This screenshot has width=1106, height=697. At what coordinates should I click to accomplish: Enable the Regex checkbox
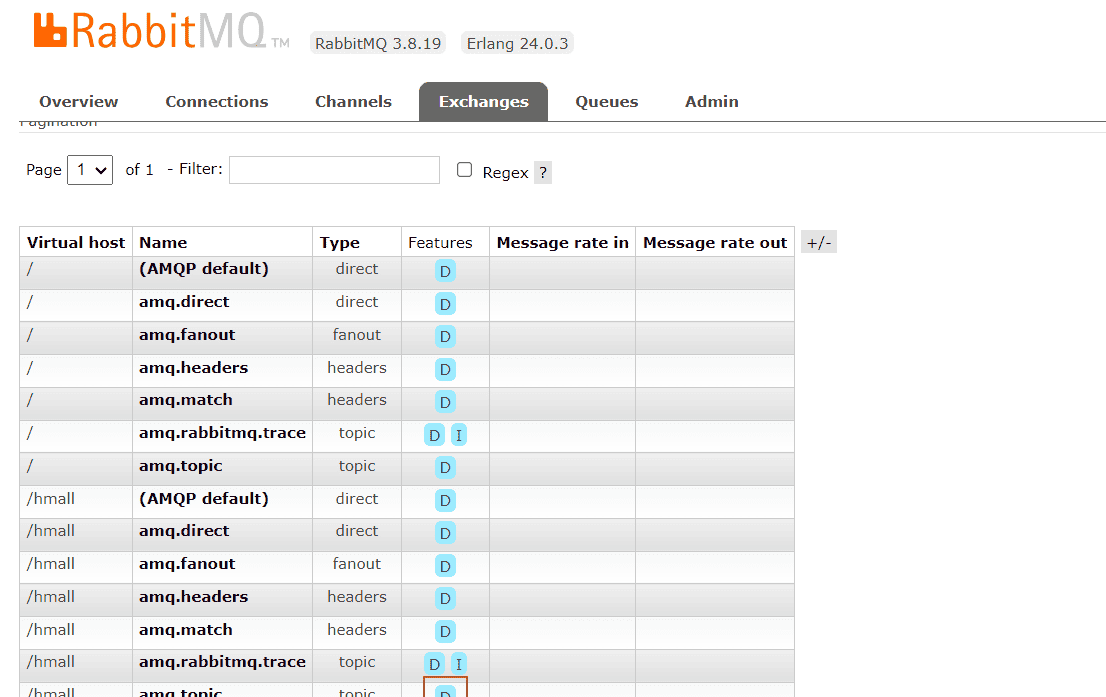coord(464,170)
